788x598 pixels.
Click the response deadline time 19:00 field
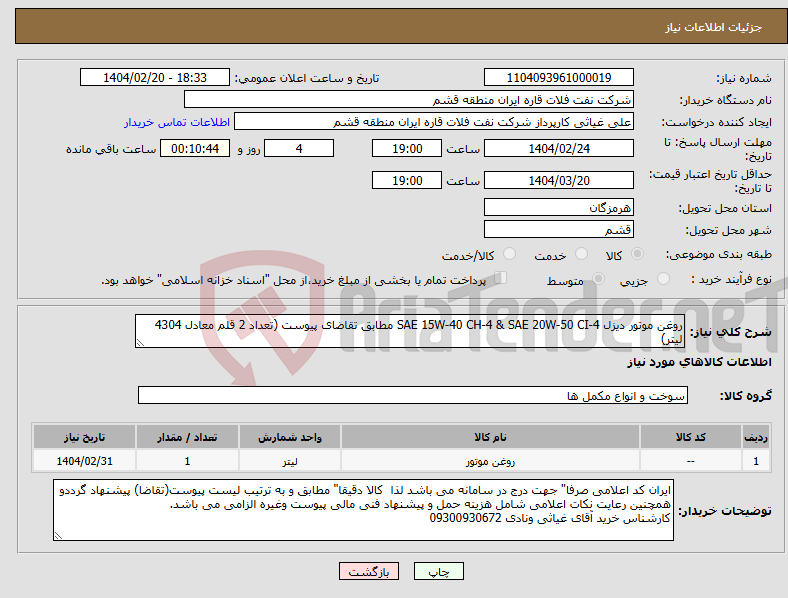tap(407, 149)
